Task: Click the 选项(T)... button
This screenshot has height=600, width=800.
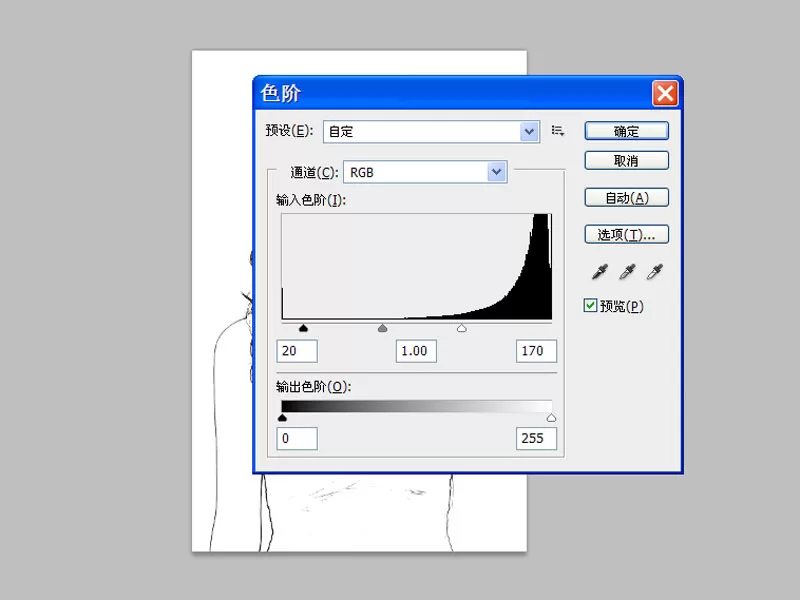Action: coord(627,234)
